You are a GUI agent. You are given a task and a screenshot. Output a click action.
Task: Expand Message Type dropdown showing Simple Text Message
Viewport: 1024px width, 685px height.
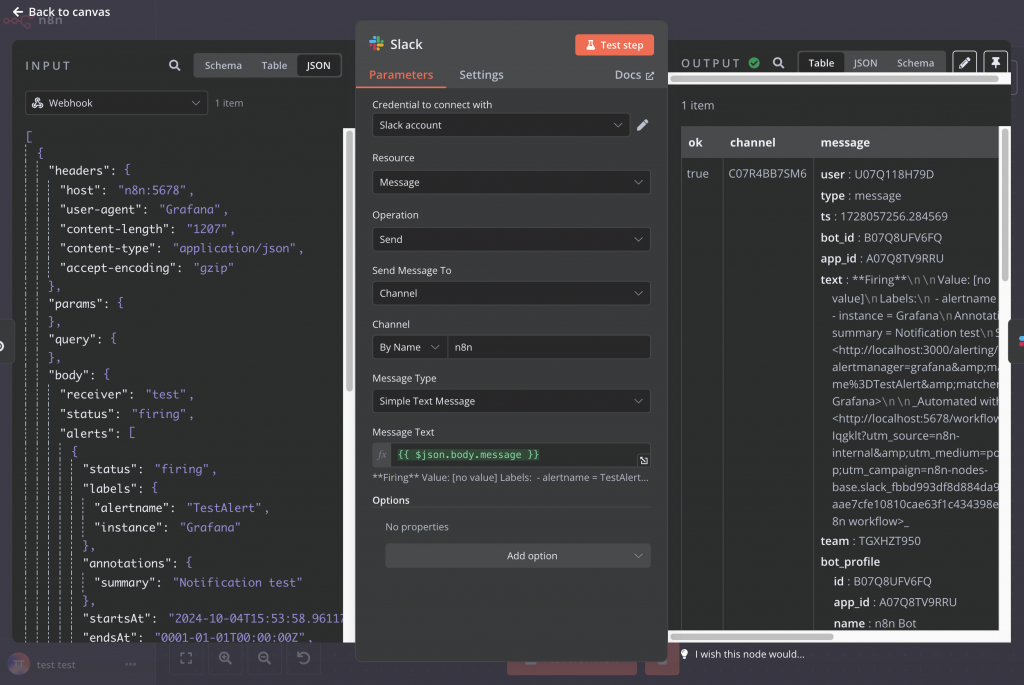coord(511,401)
